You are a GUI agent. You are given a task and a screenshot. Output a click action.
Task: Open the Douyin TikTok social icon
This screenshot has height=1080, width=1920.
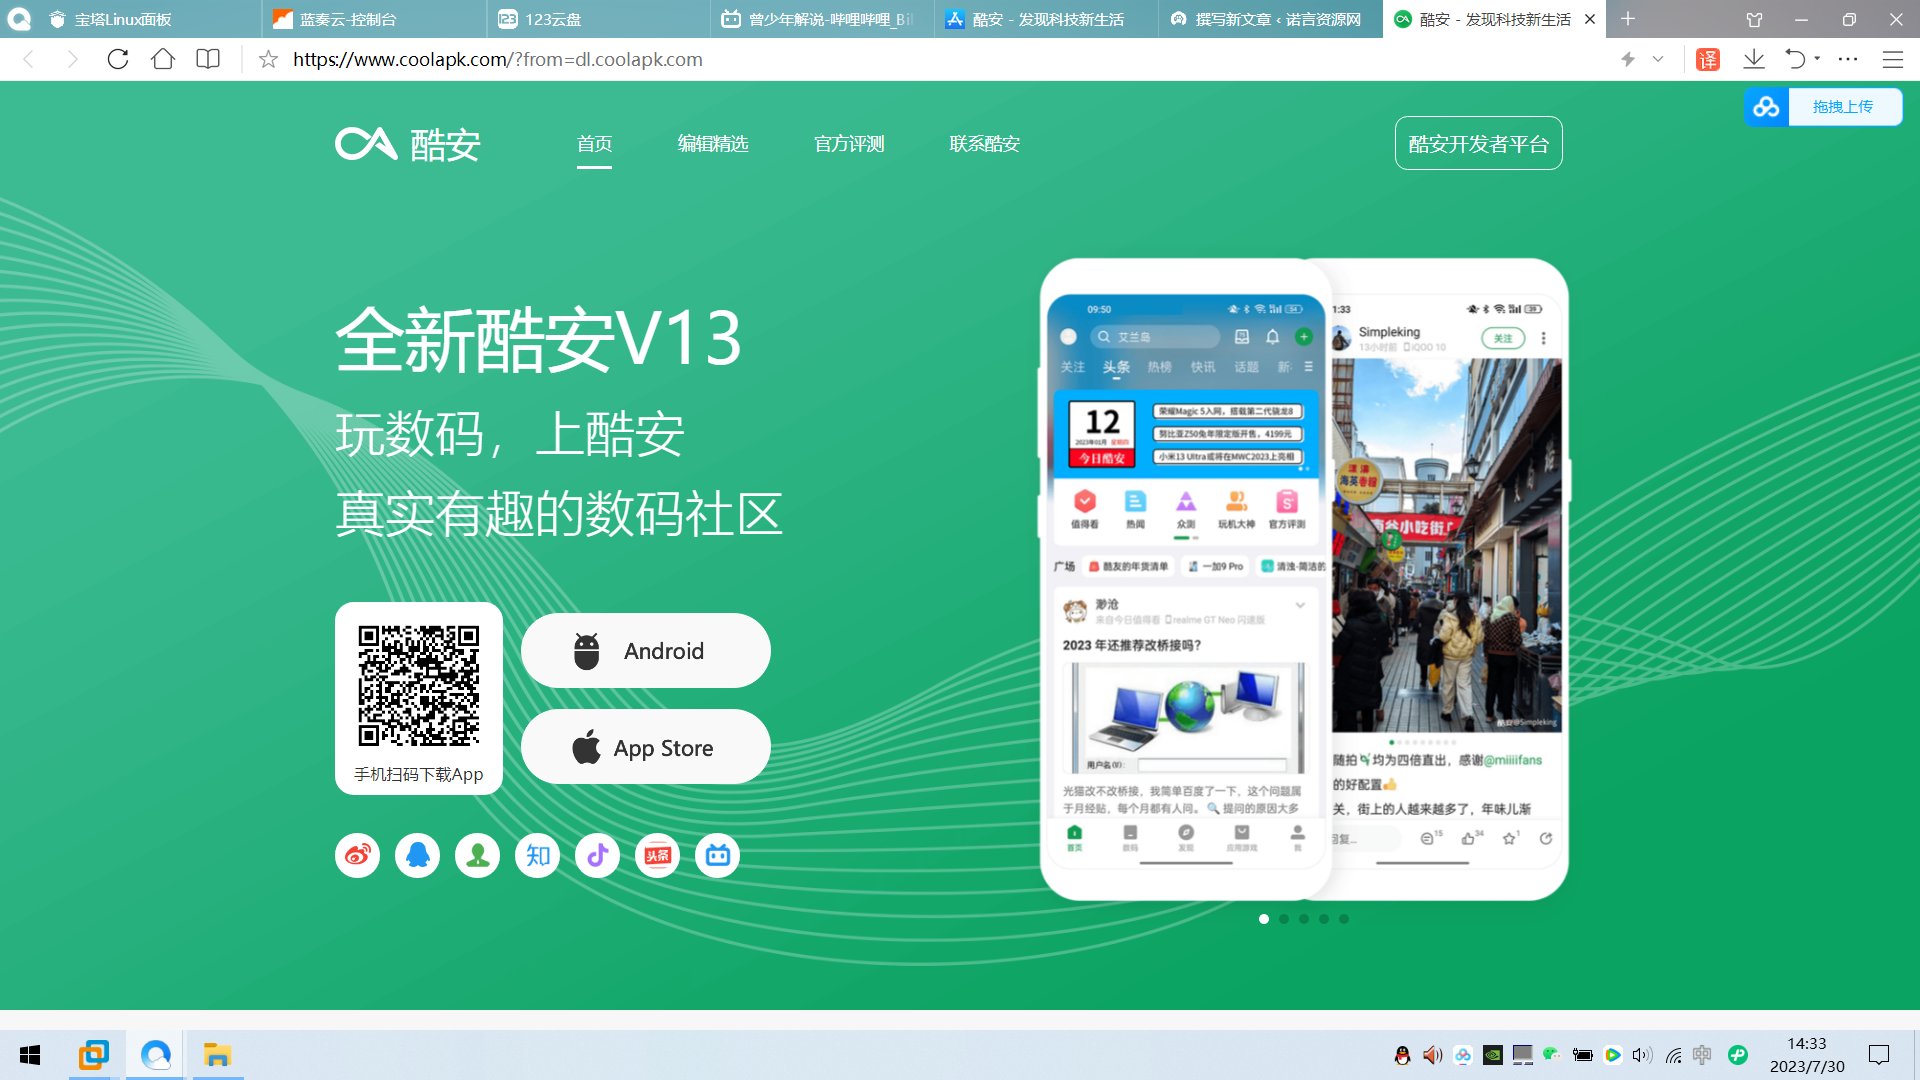click(x=597, y=855)
